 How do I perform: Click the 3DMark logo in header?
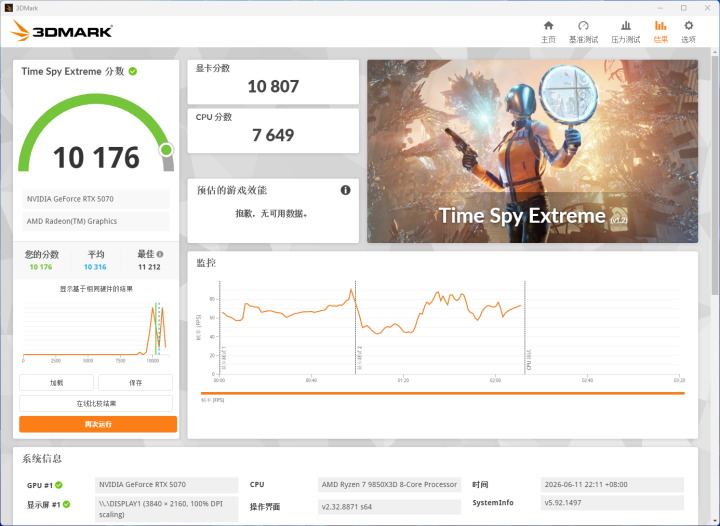[62, 31]
